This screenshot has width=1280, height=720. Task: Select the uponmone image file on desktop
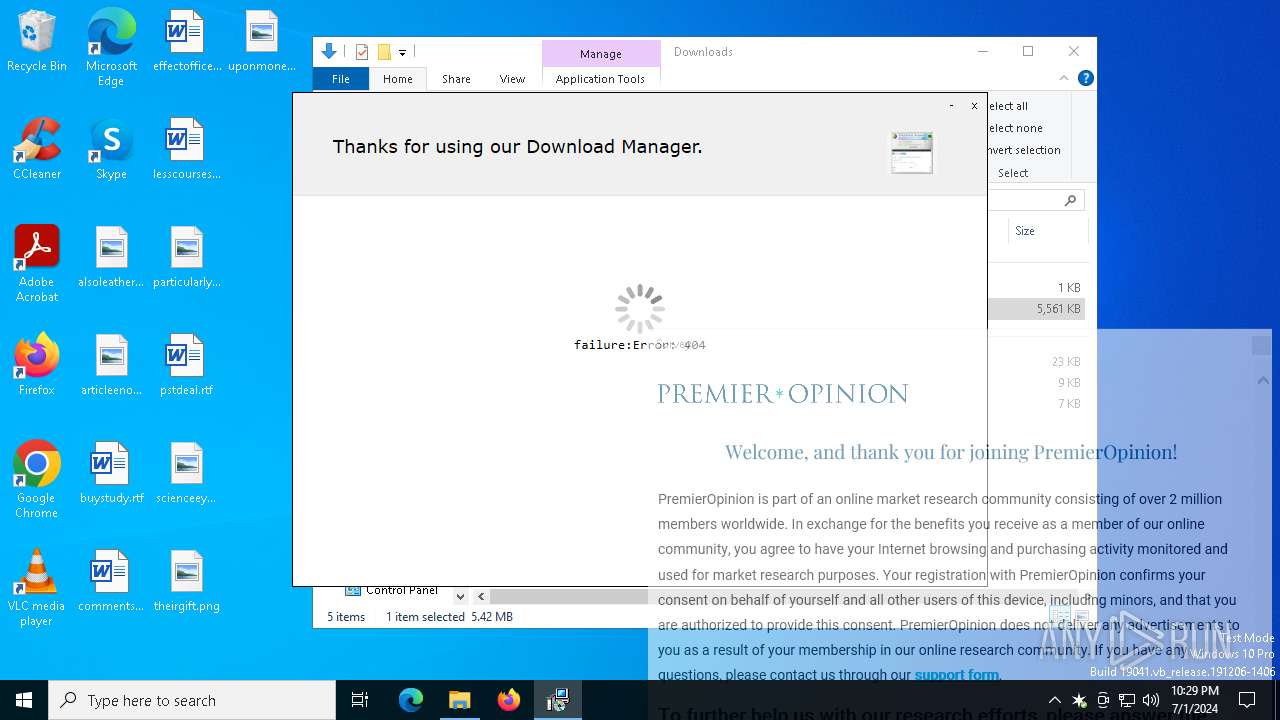(x=261, y=42)
